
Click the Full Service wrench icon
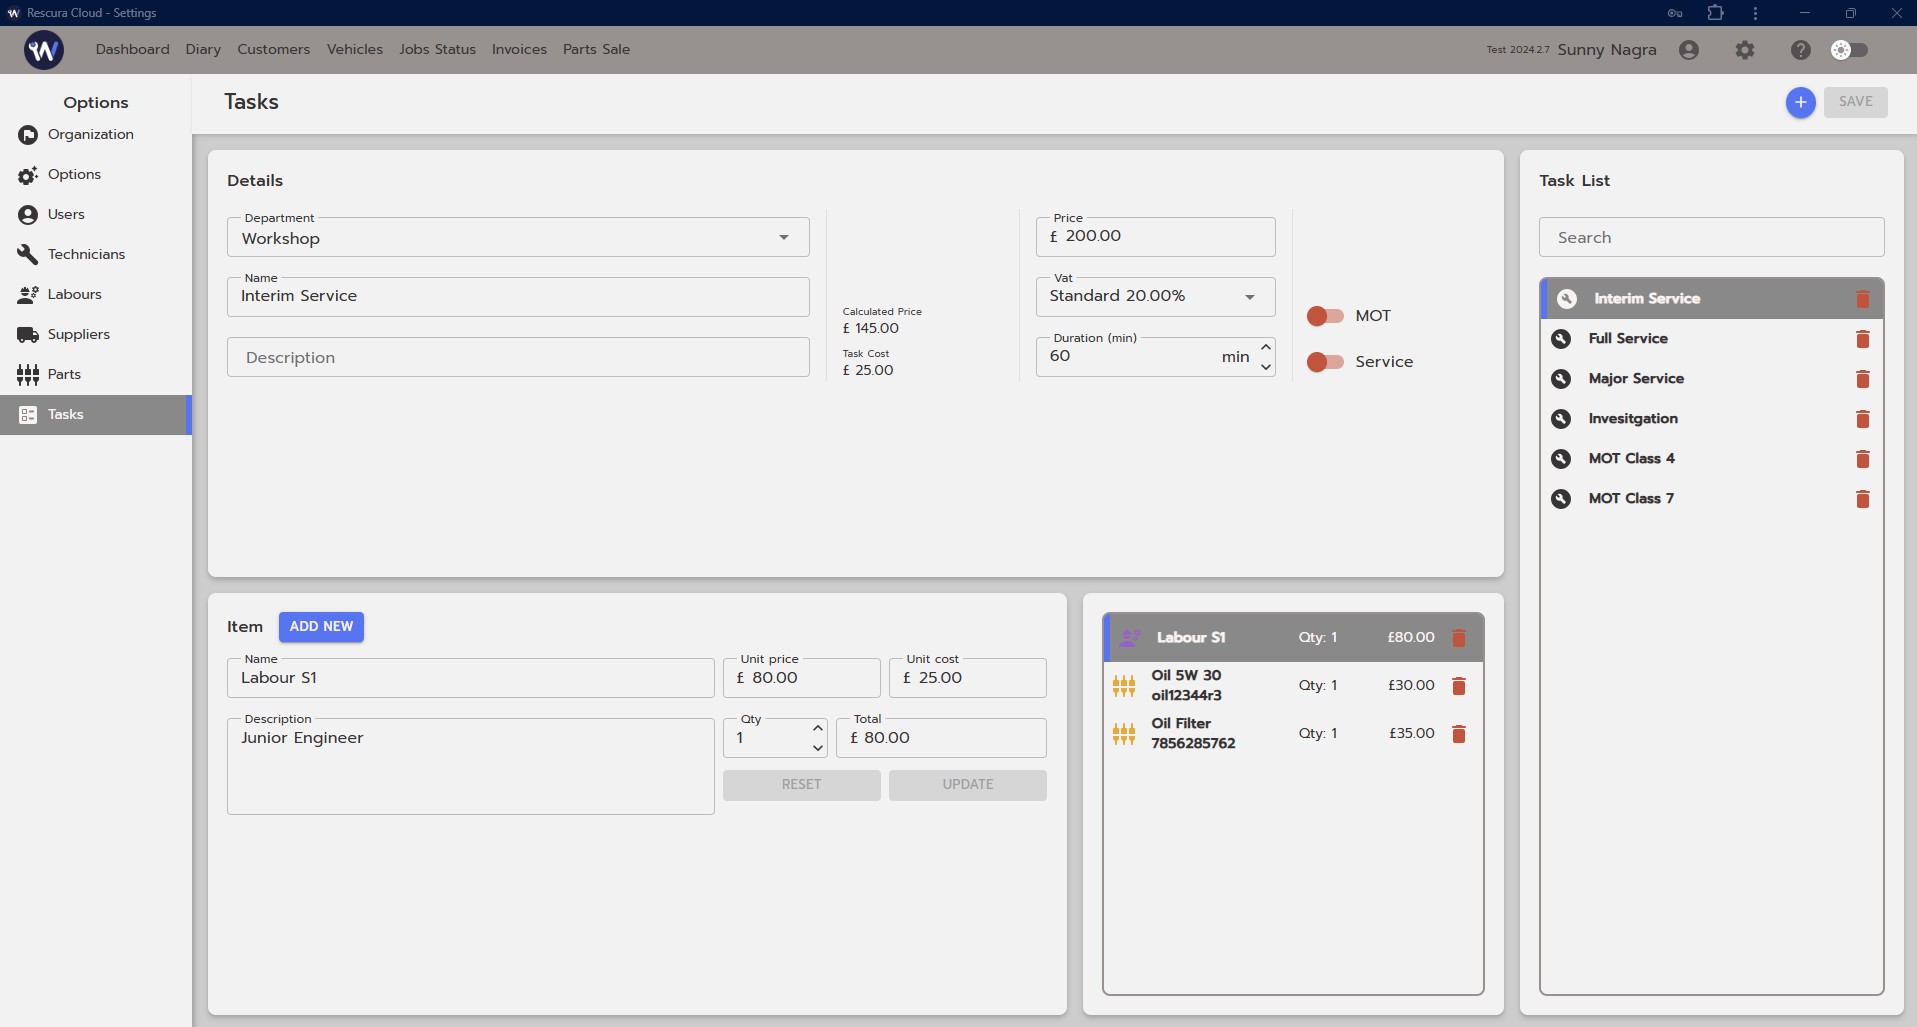1561,339
